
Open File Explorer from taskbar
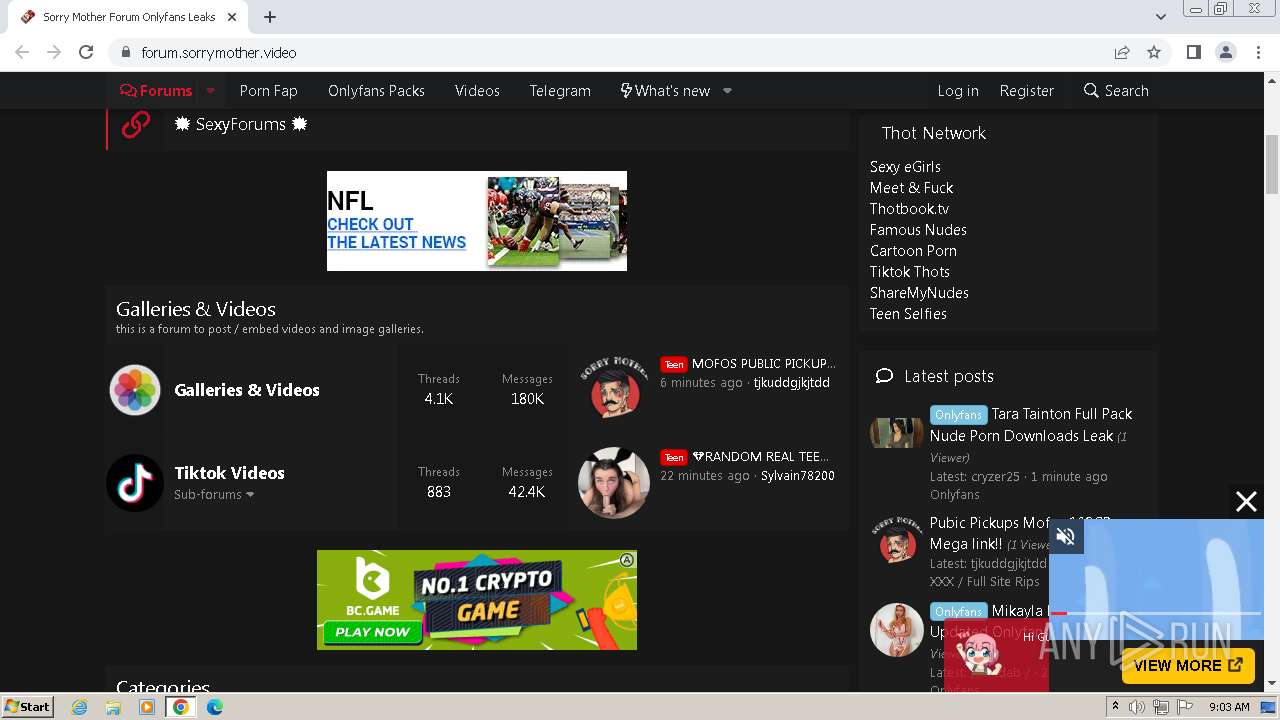(x=113, y=707)
